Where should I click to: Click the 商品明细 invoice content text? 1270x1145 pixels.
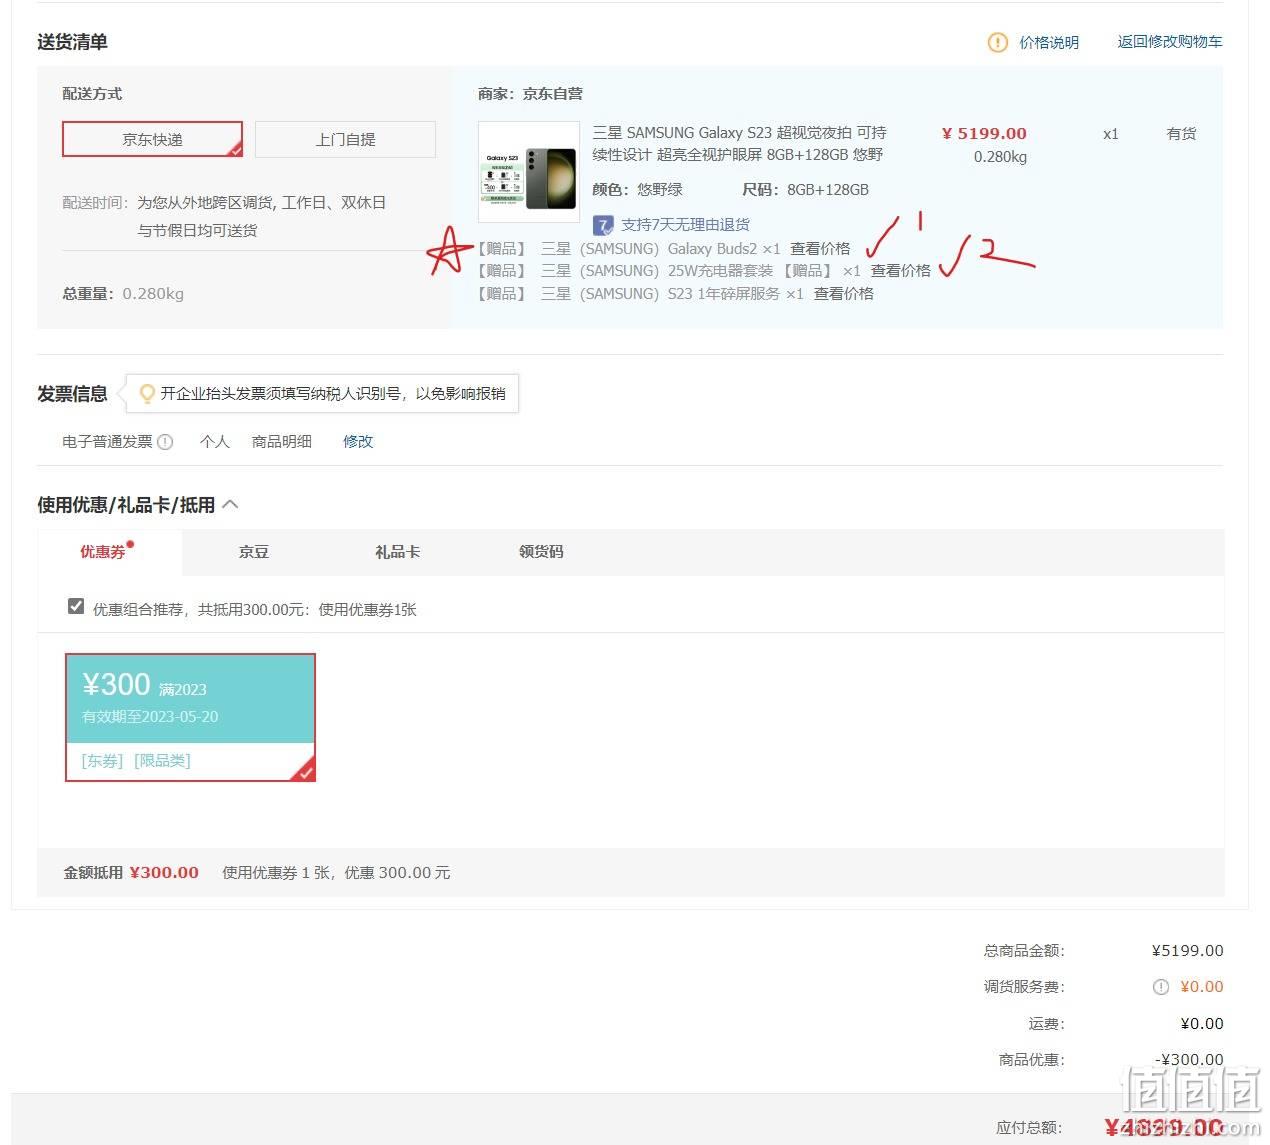282,441
